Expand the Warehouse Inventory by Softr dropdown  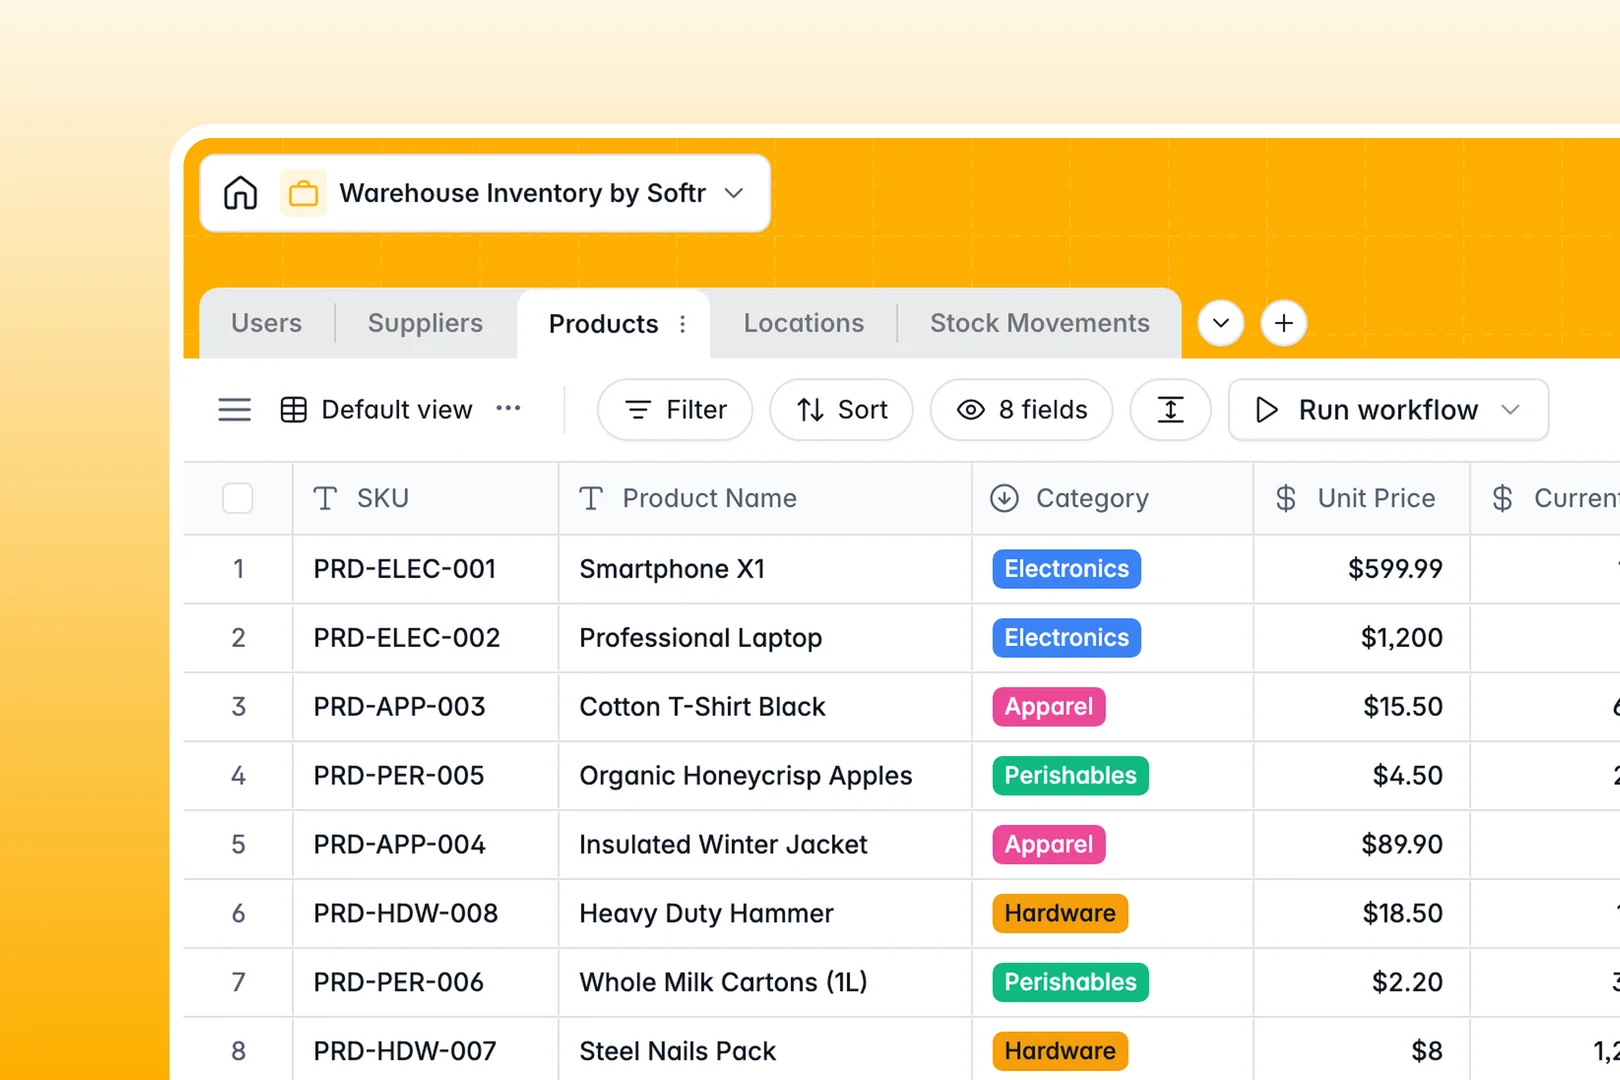734,193
